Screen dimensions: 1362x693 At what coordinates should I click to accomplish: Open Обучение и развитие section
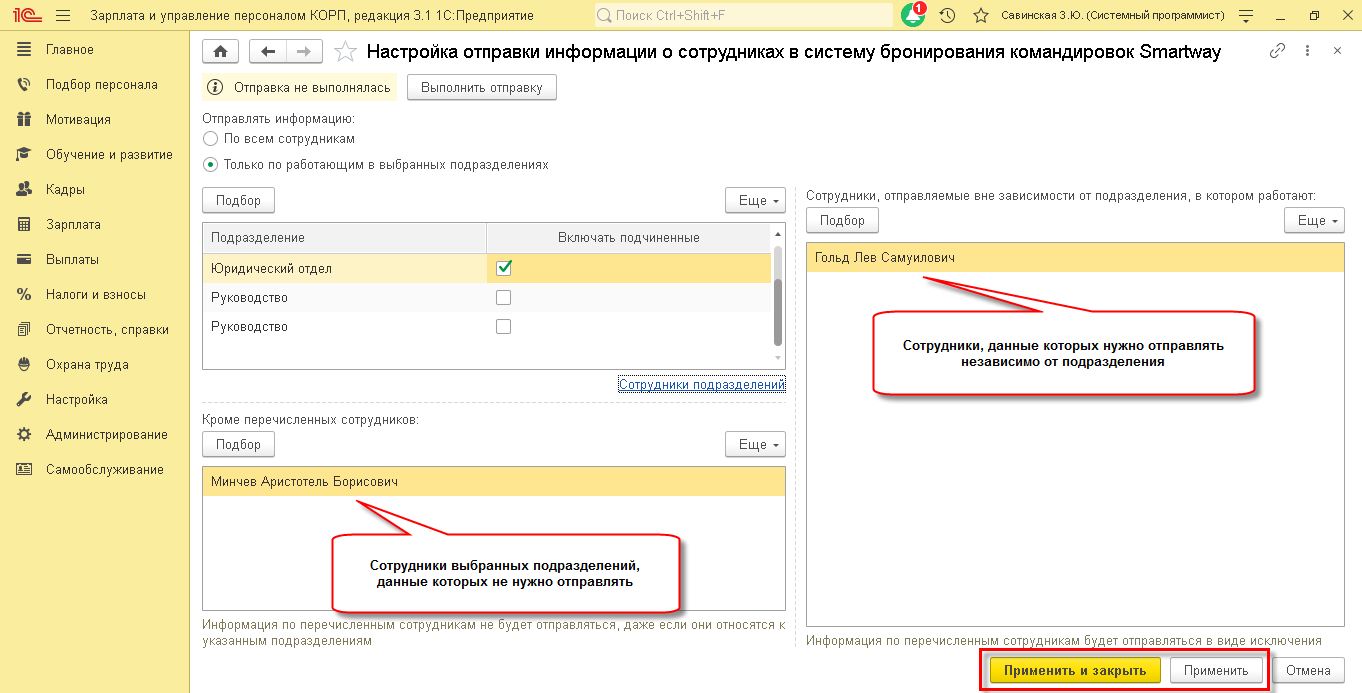click(109, 155)
